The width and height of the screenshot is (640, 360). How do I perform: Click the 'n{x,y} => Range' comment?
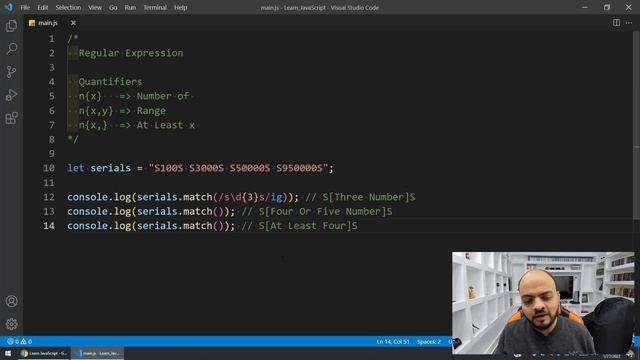(x=122, y=111)
